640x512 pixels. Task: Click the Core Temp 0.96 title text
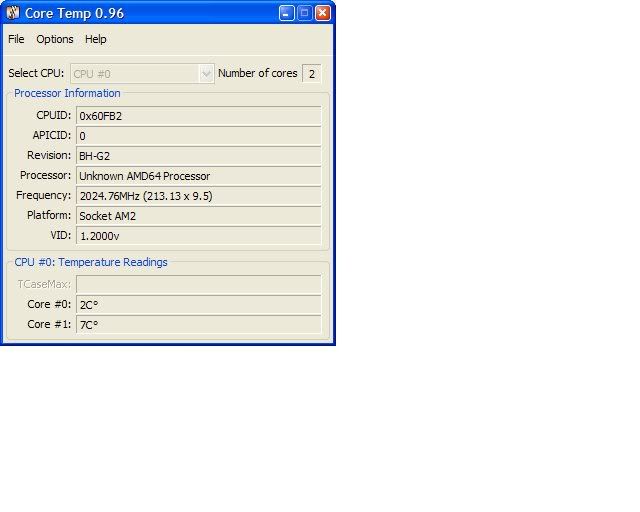(74, 13)
